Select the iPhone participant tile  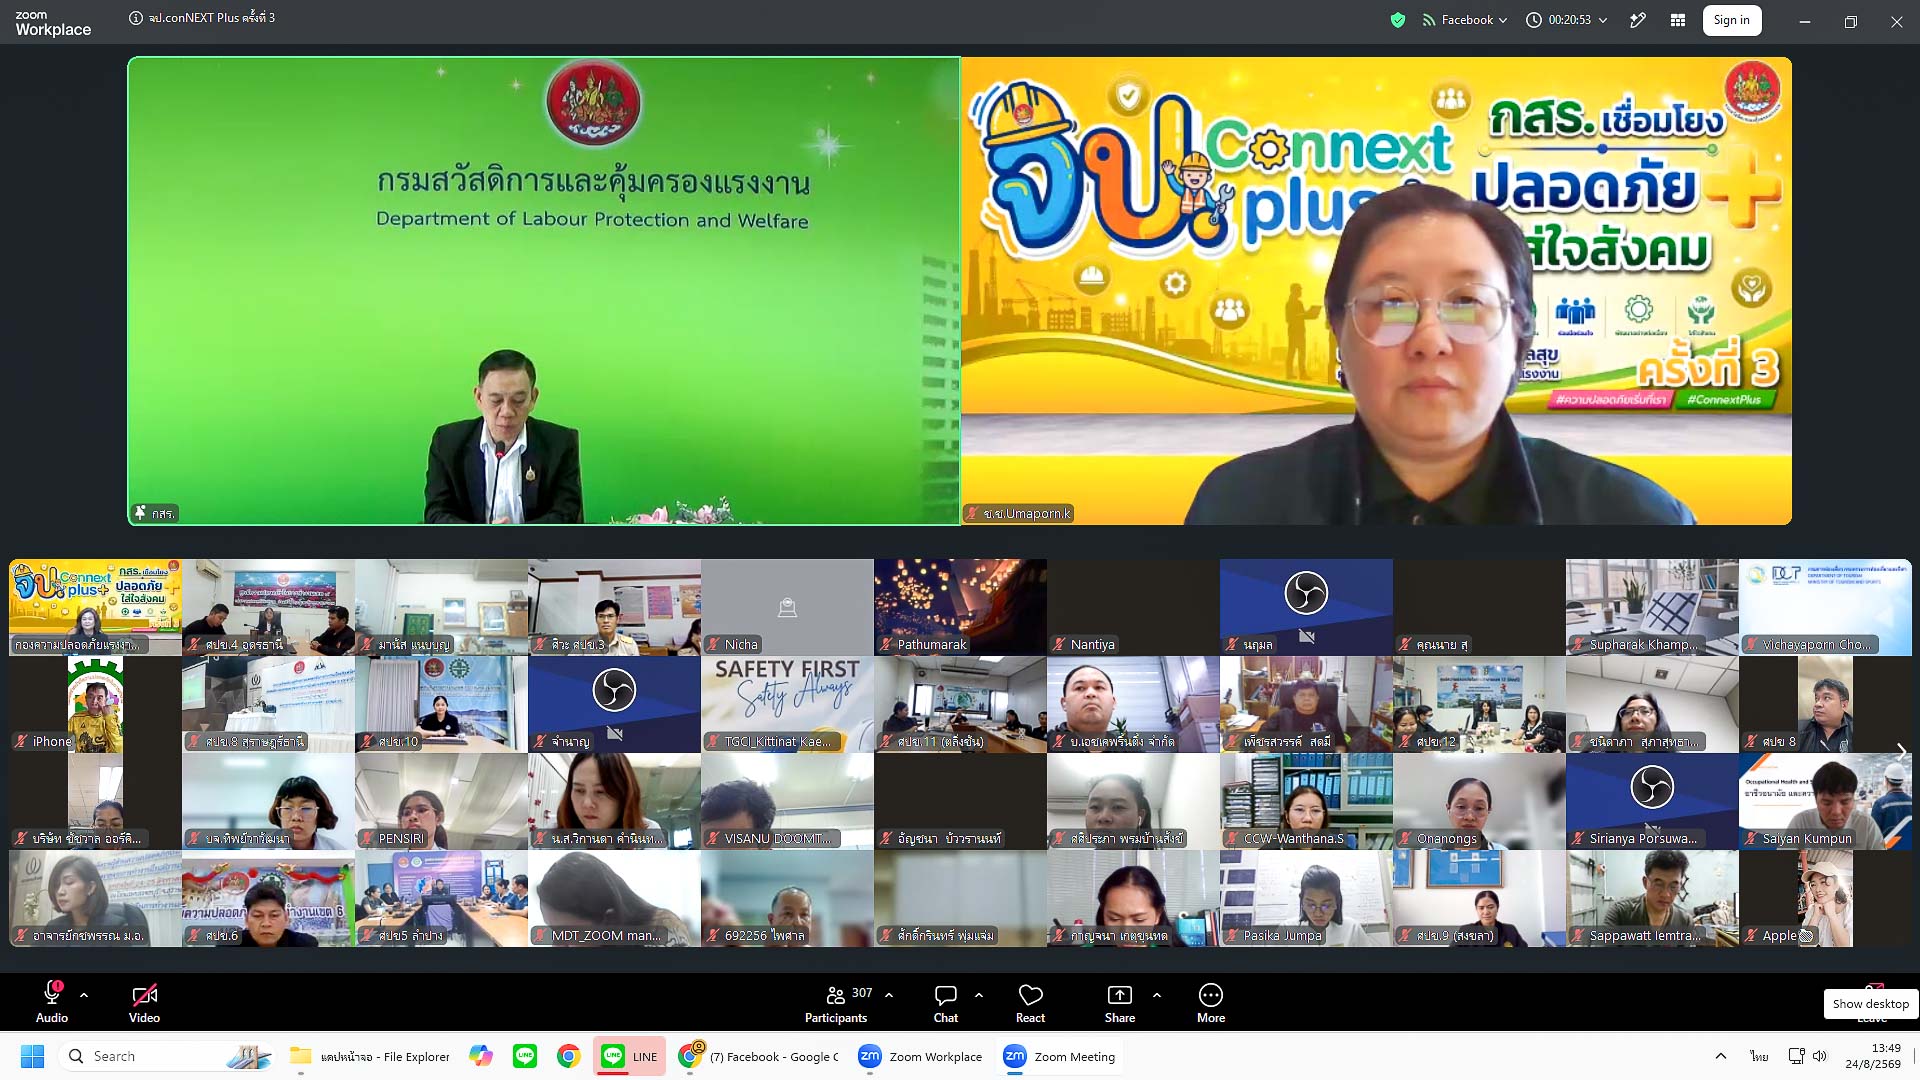point(95,704)
